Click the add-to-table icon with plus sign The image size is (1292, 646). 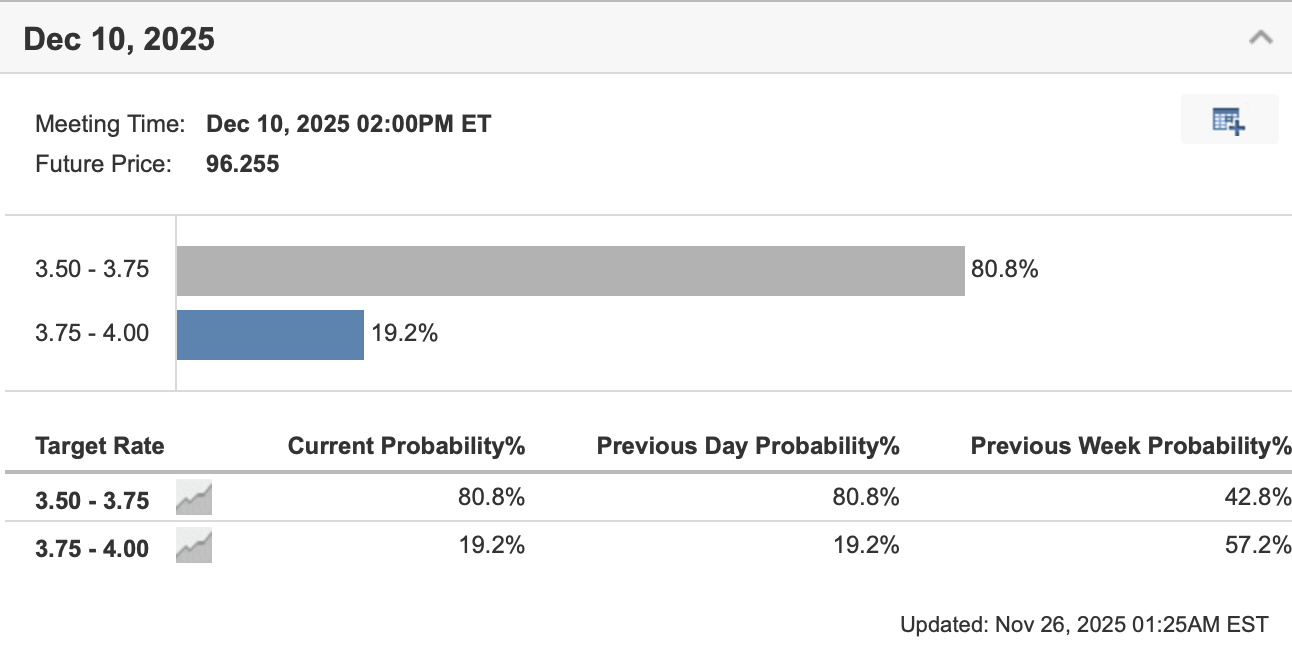point(1229,120)
